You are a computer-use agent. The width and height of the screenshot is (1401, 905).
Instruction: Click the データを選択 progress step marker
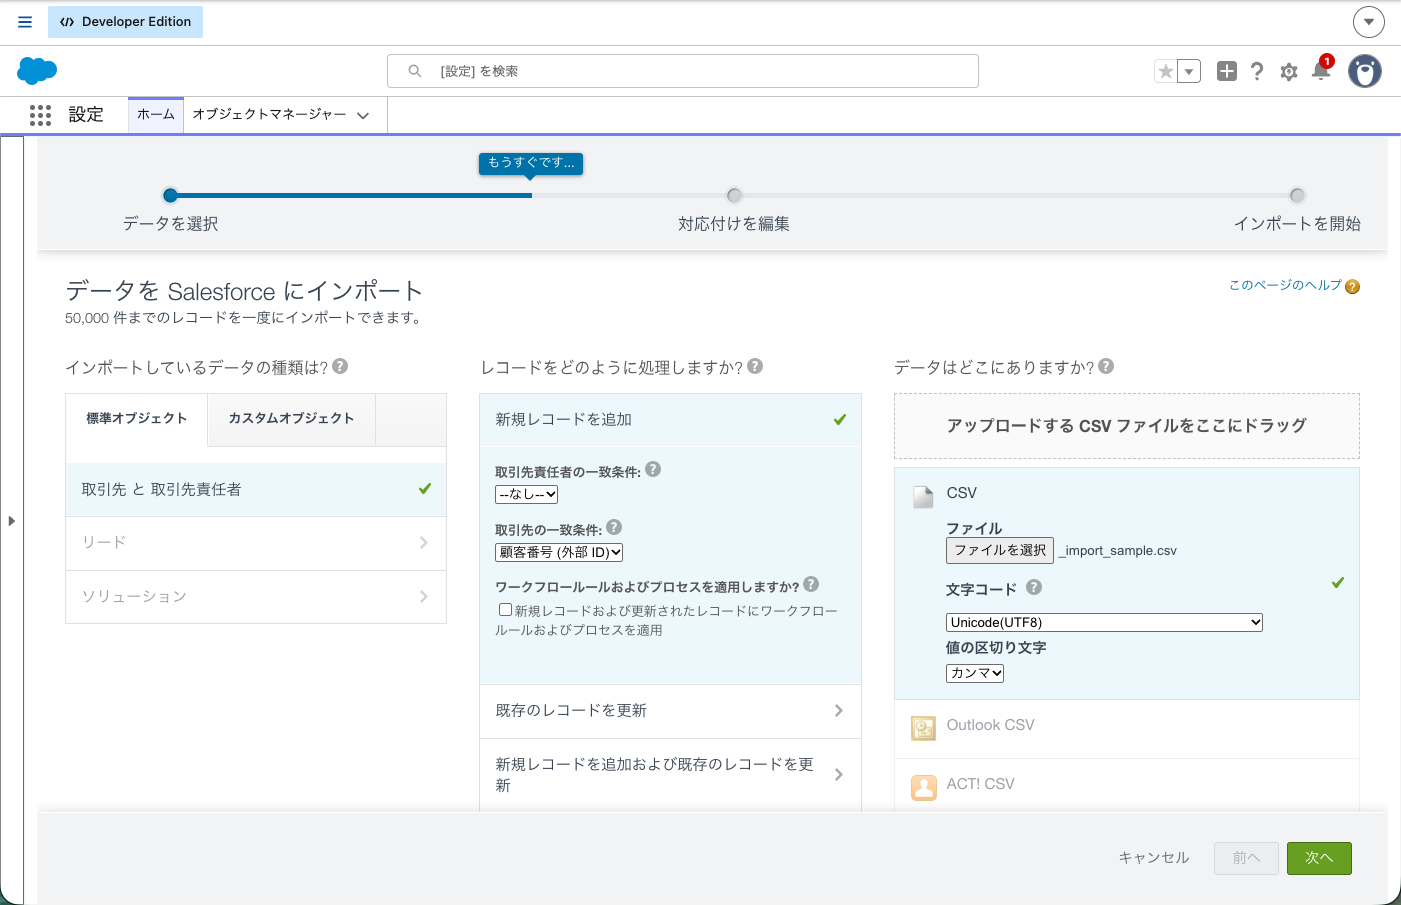point(170,195)
